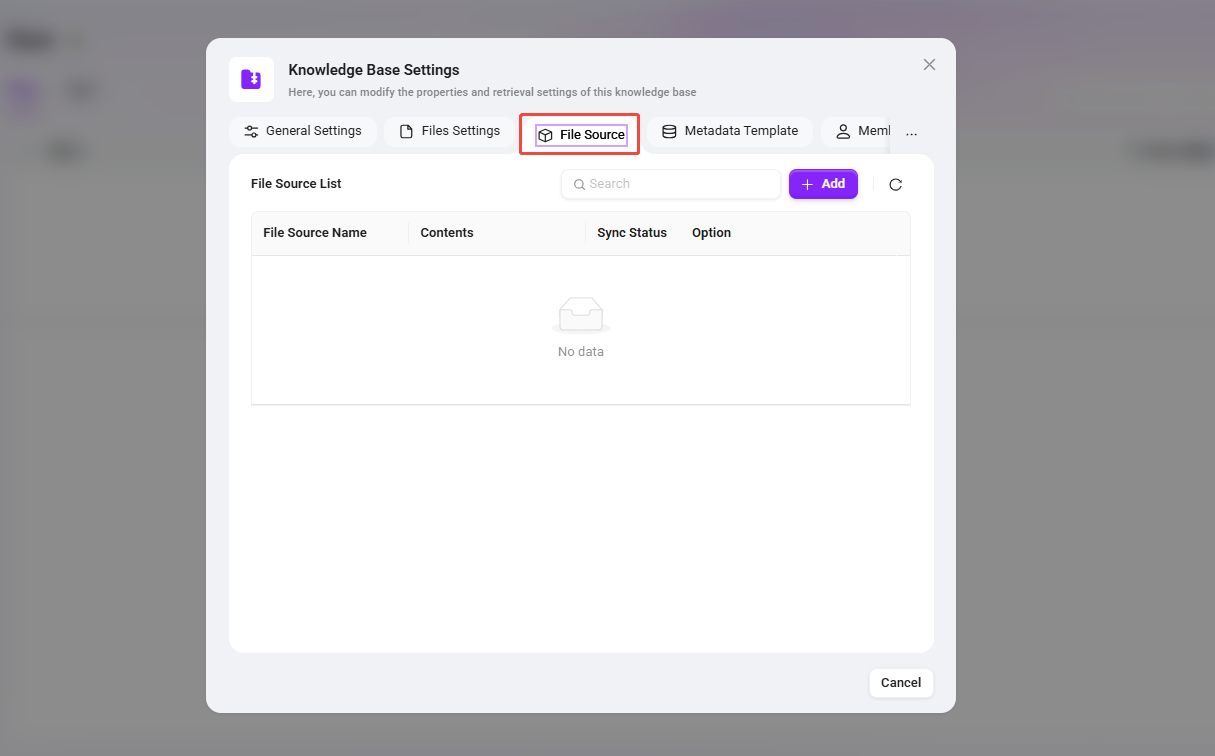Click the Knowledge Base Settings title
1215x756 pixels.
[x=374, y=70]
